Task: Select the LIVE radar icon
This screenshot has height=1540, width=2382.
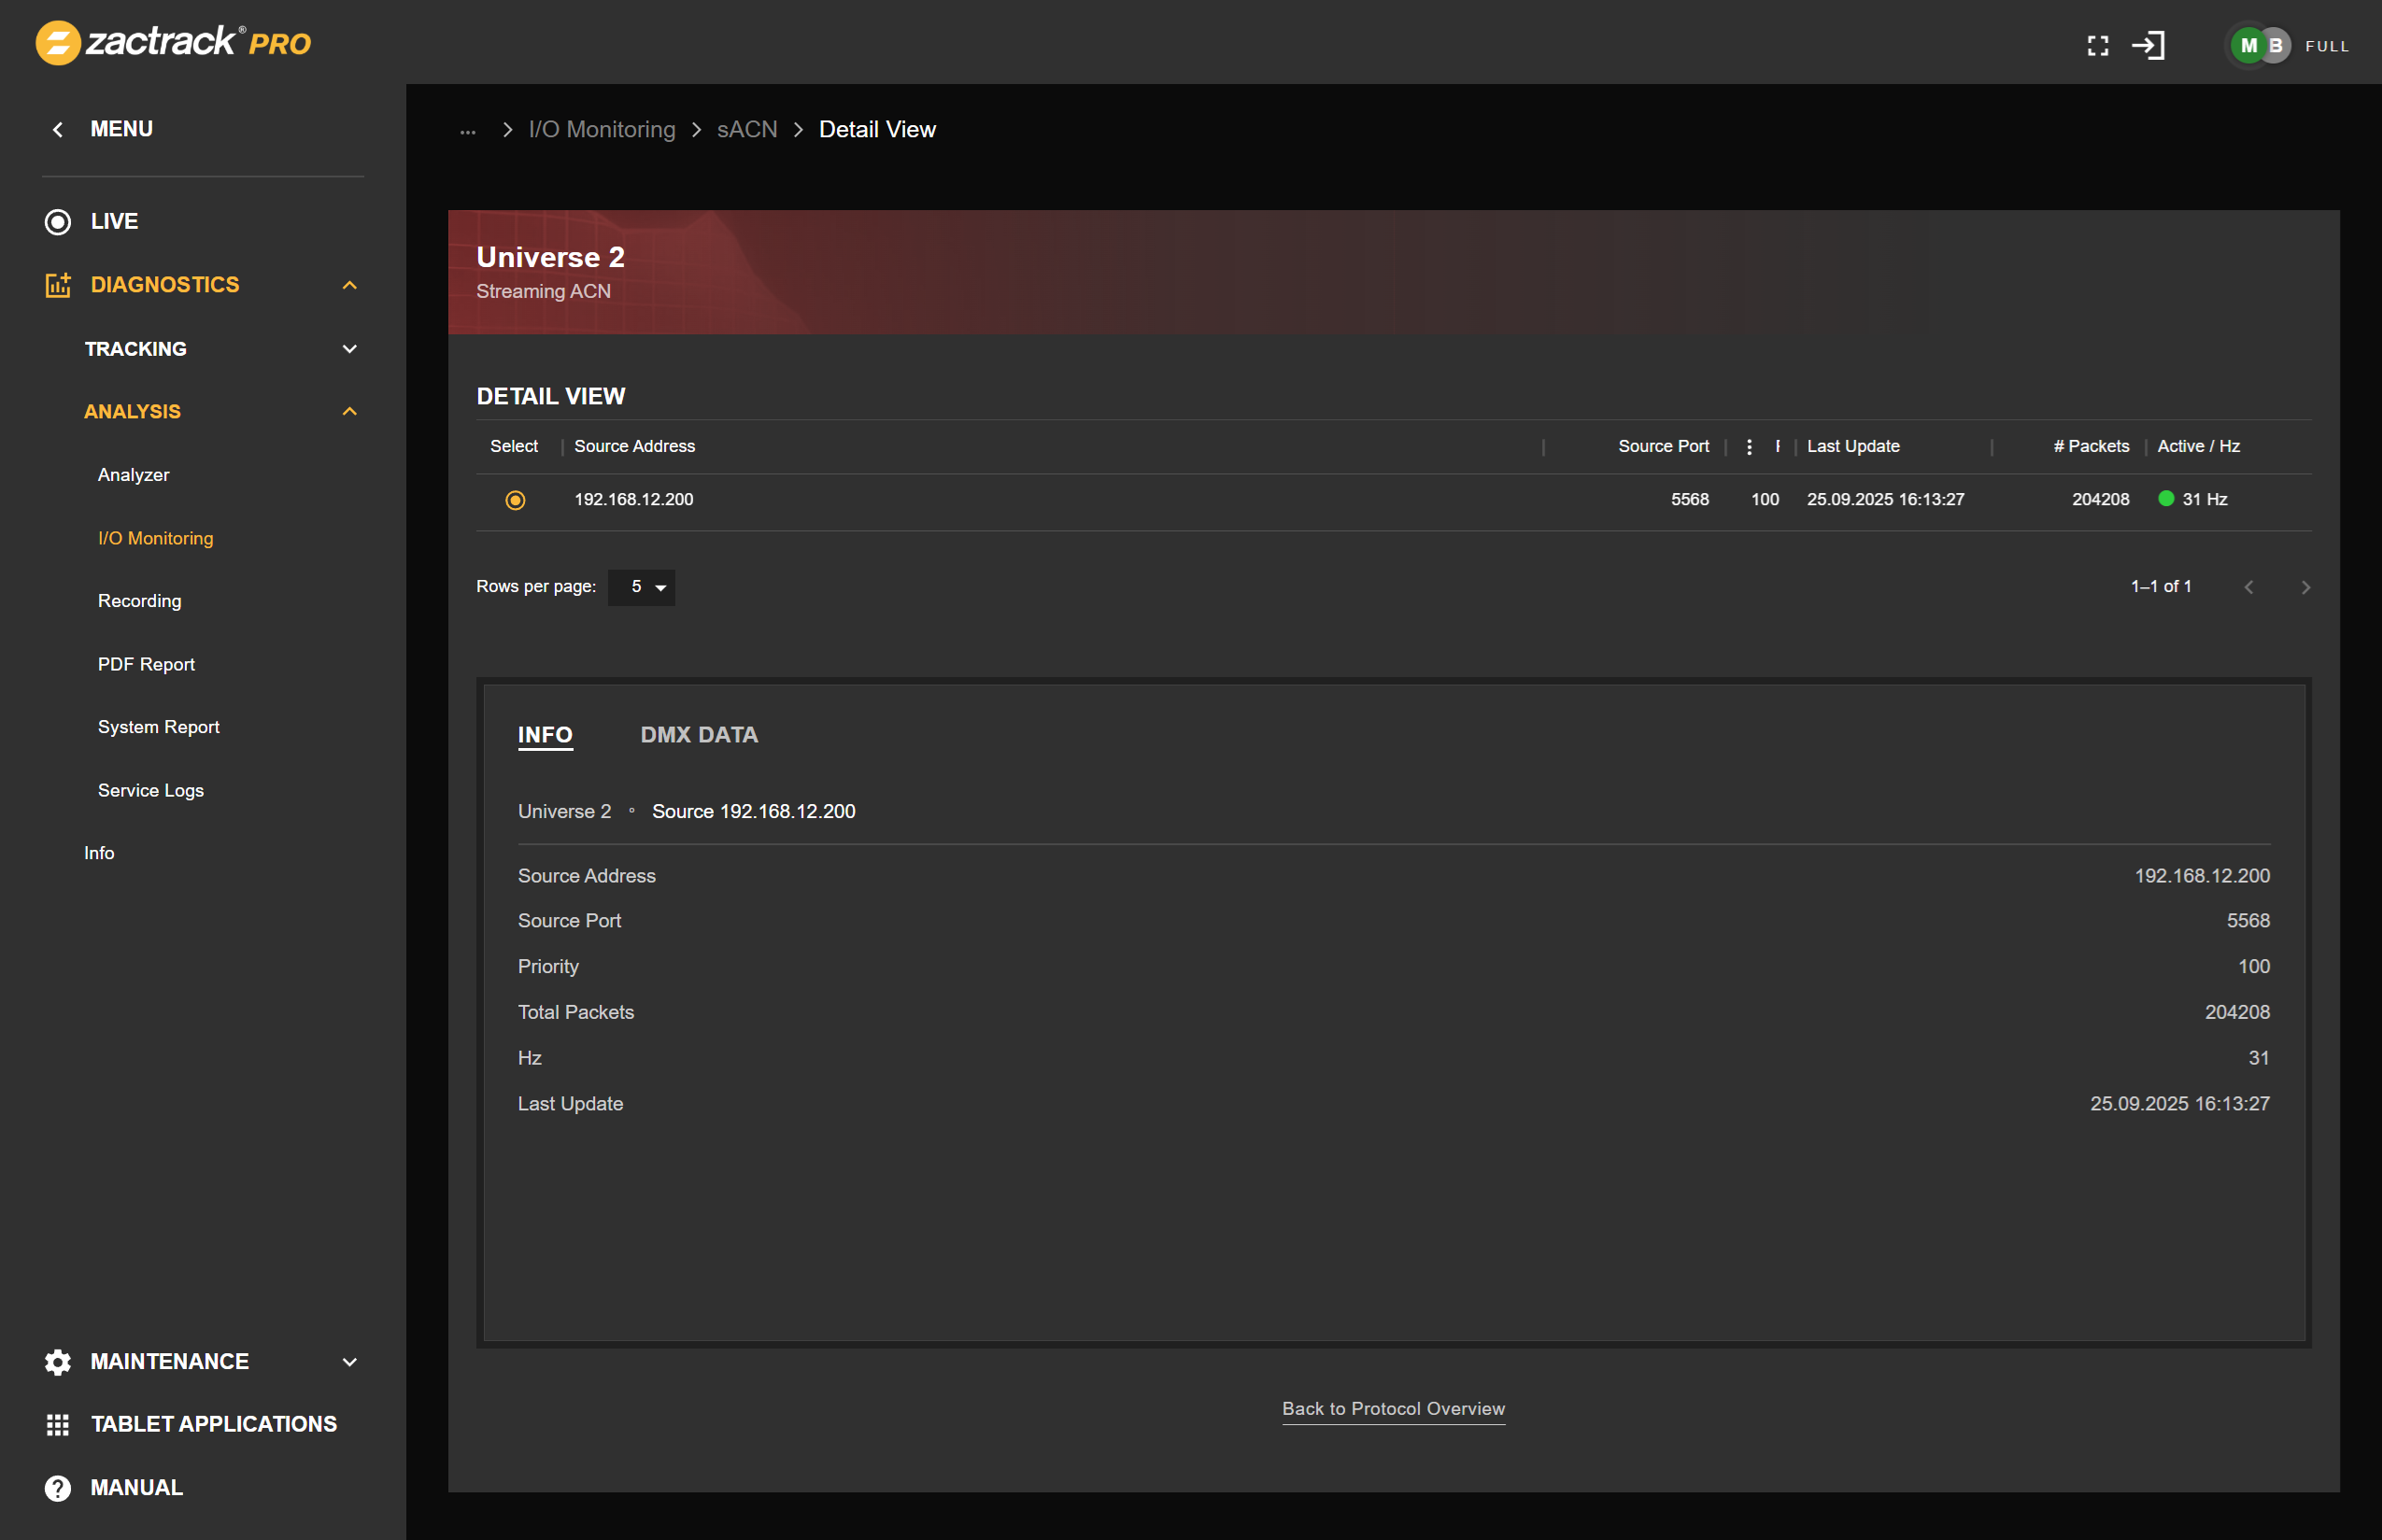Action: 57,221
